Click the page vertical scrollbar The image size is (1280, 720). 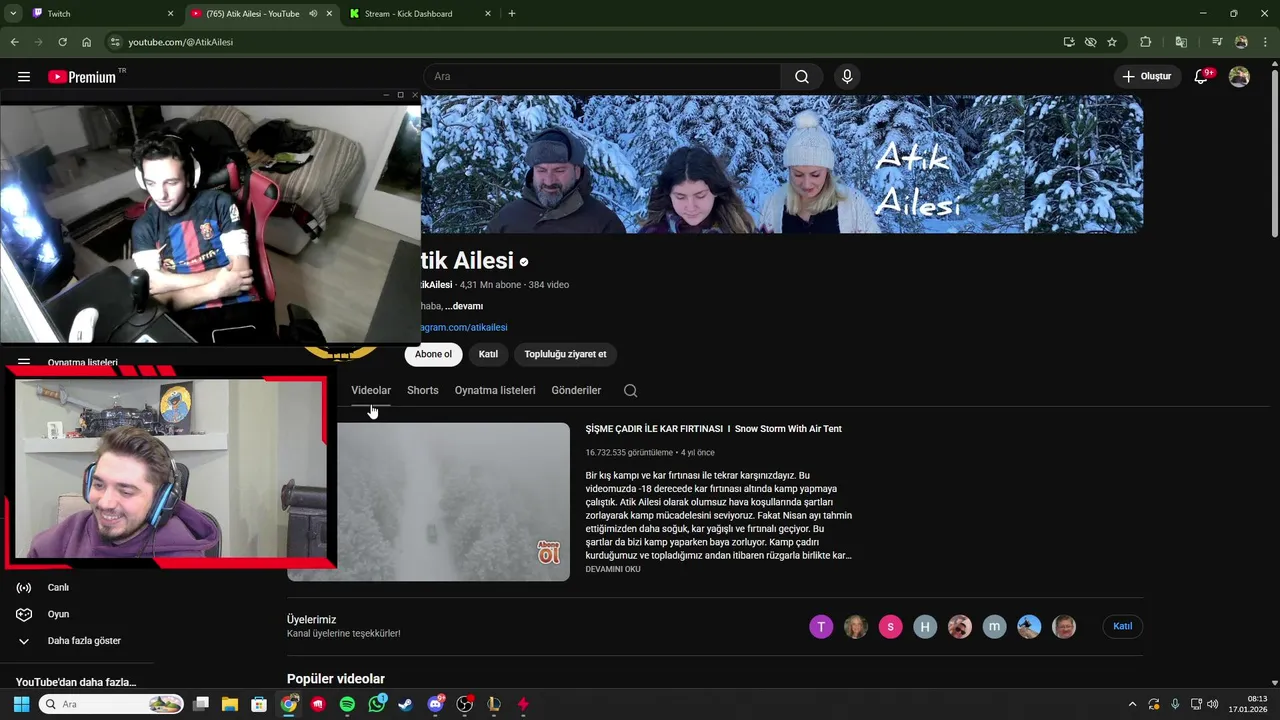[1274, 155]
